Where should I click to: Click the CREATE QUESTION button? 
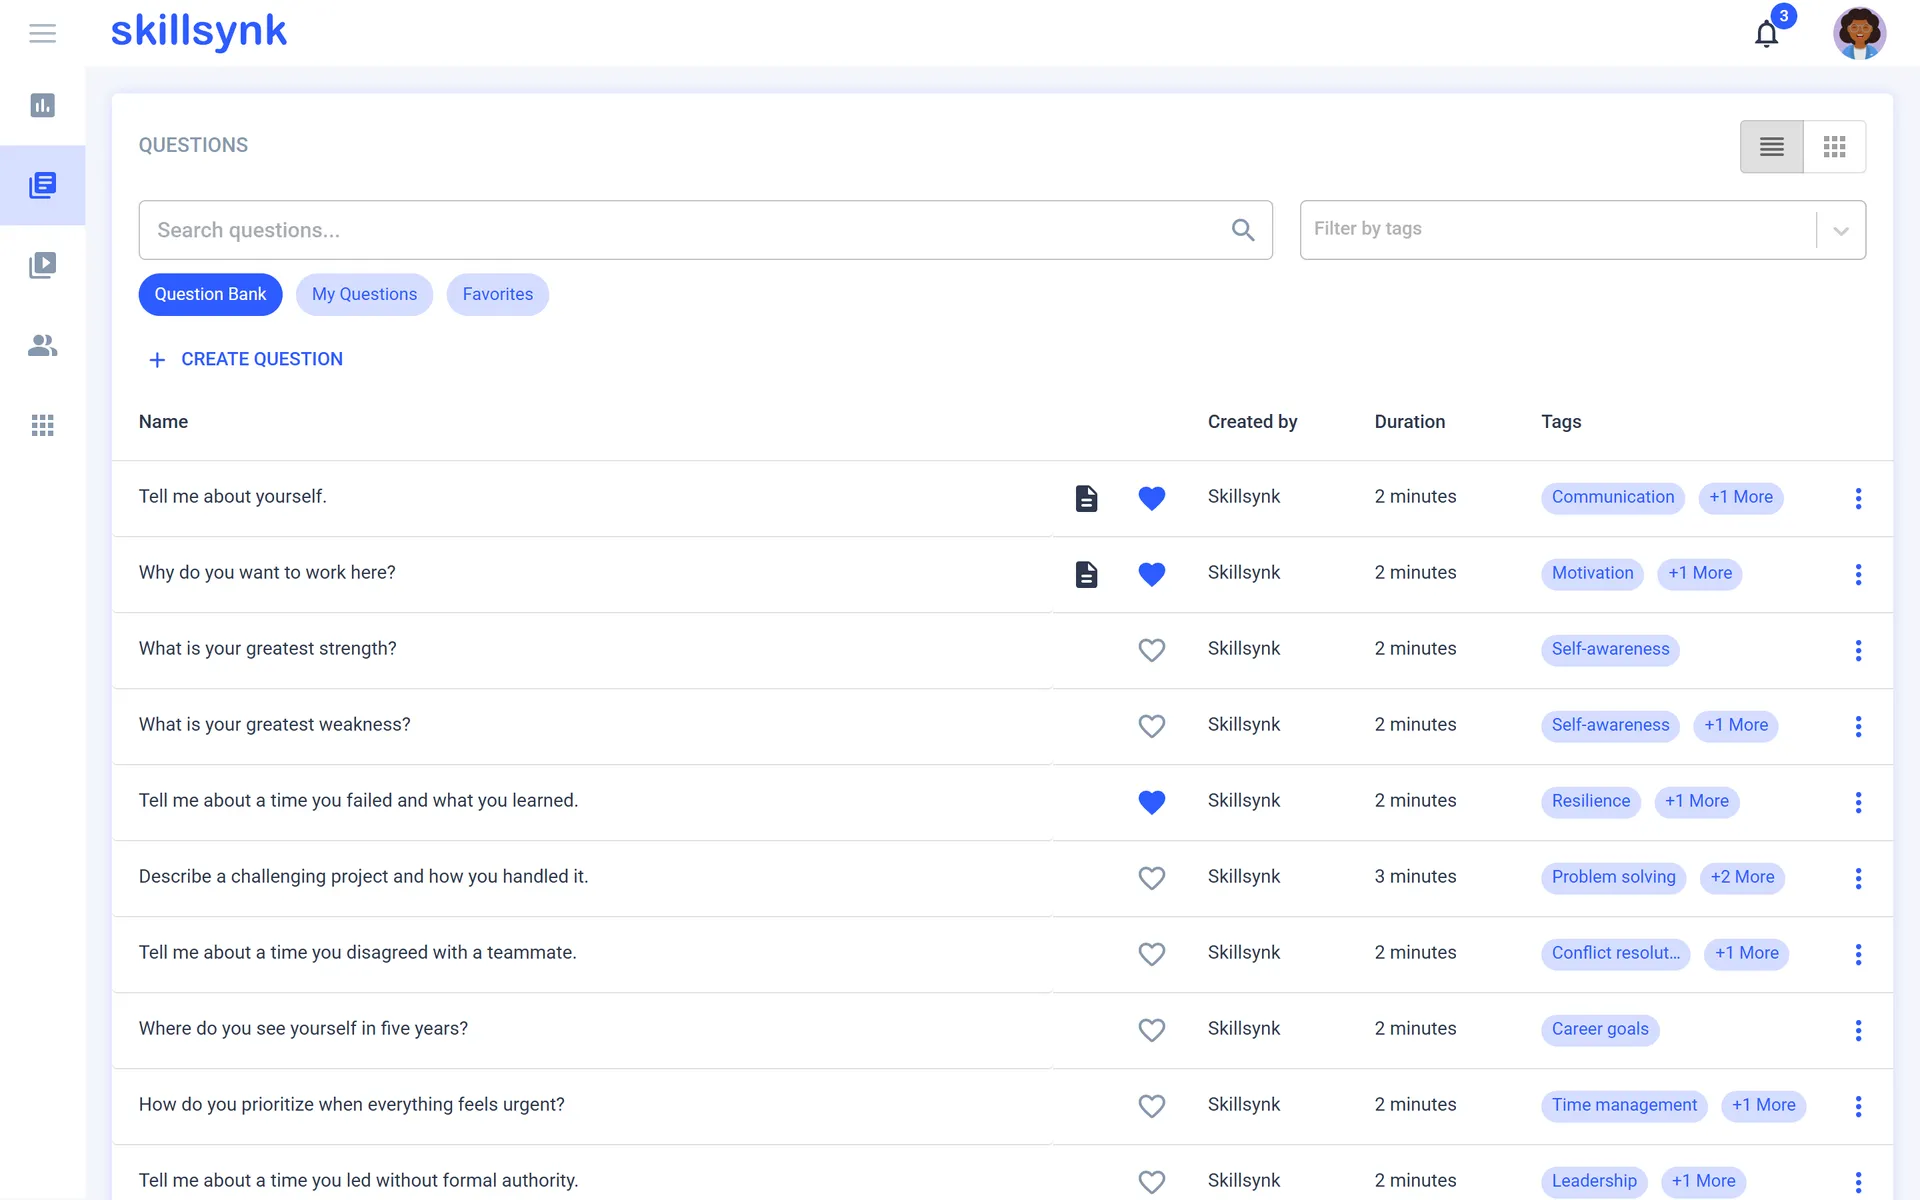pos(245,359)
